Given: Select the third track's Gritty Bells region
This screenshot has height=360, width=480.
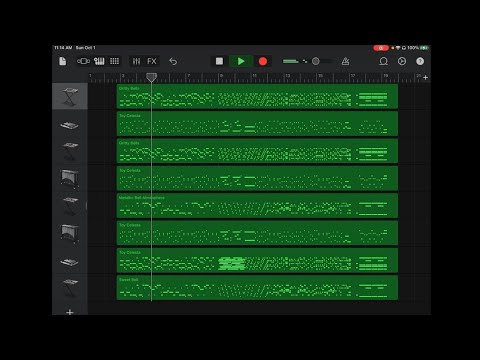Looking at the screenshot, I should pyautogui.click(x=257, y=151).
